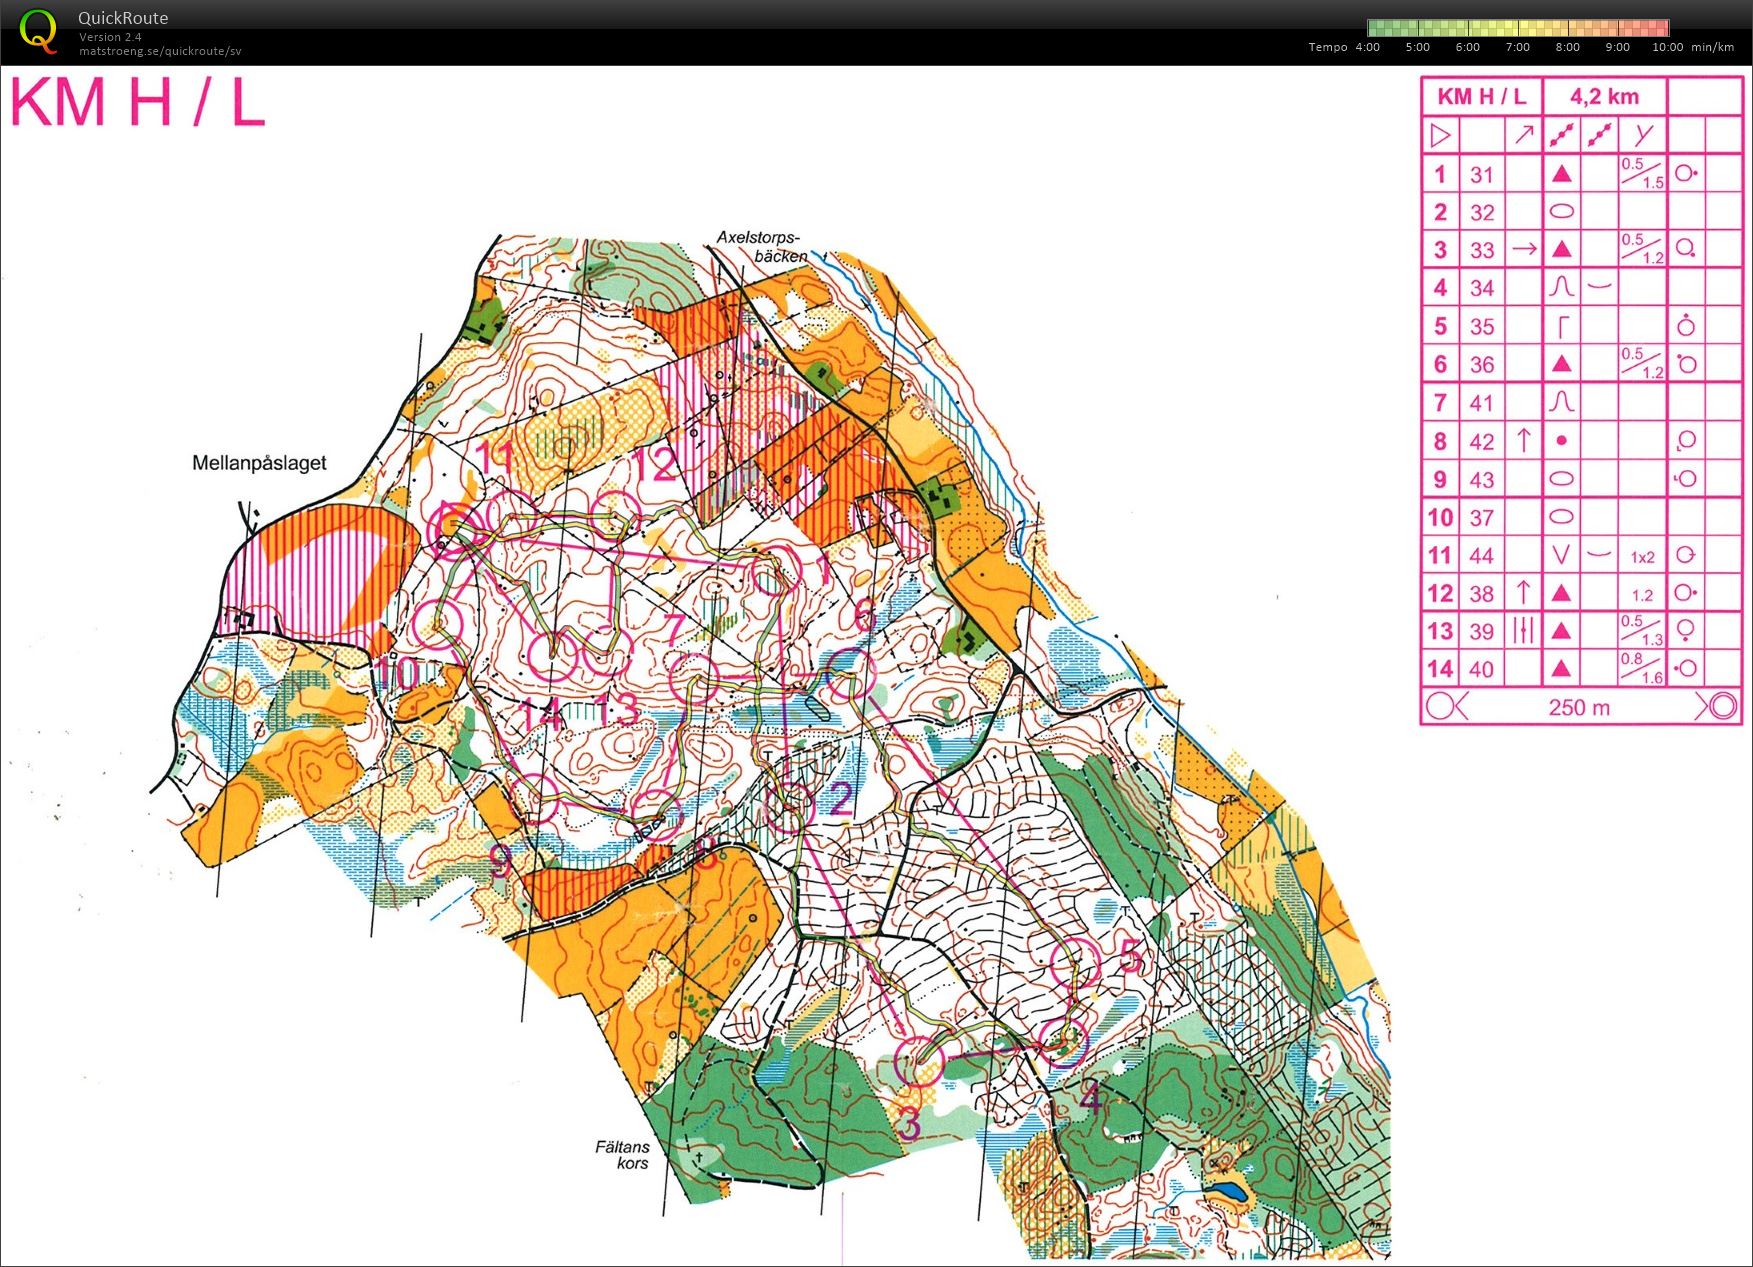Click the control 10 circle on map
This screenshot has width=1753, height=1267.
437,625
